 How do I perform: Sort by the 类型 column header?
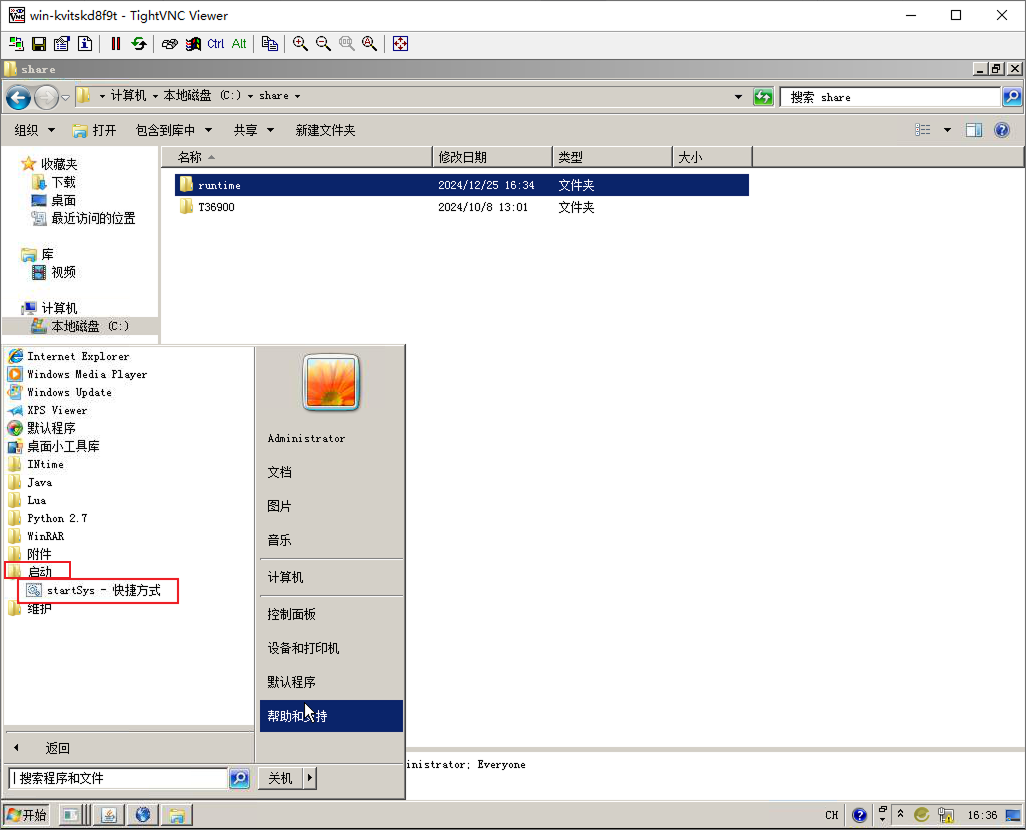612,157
